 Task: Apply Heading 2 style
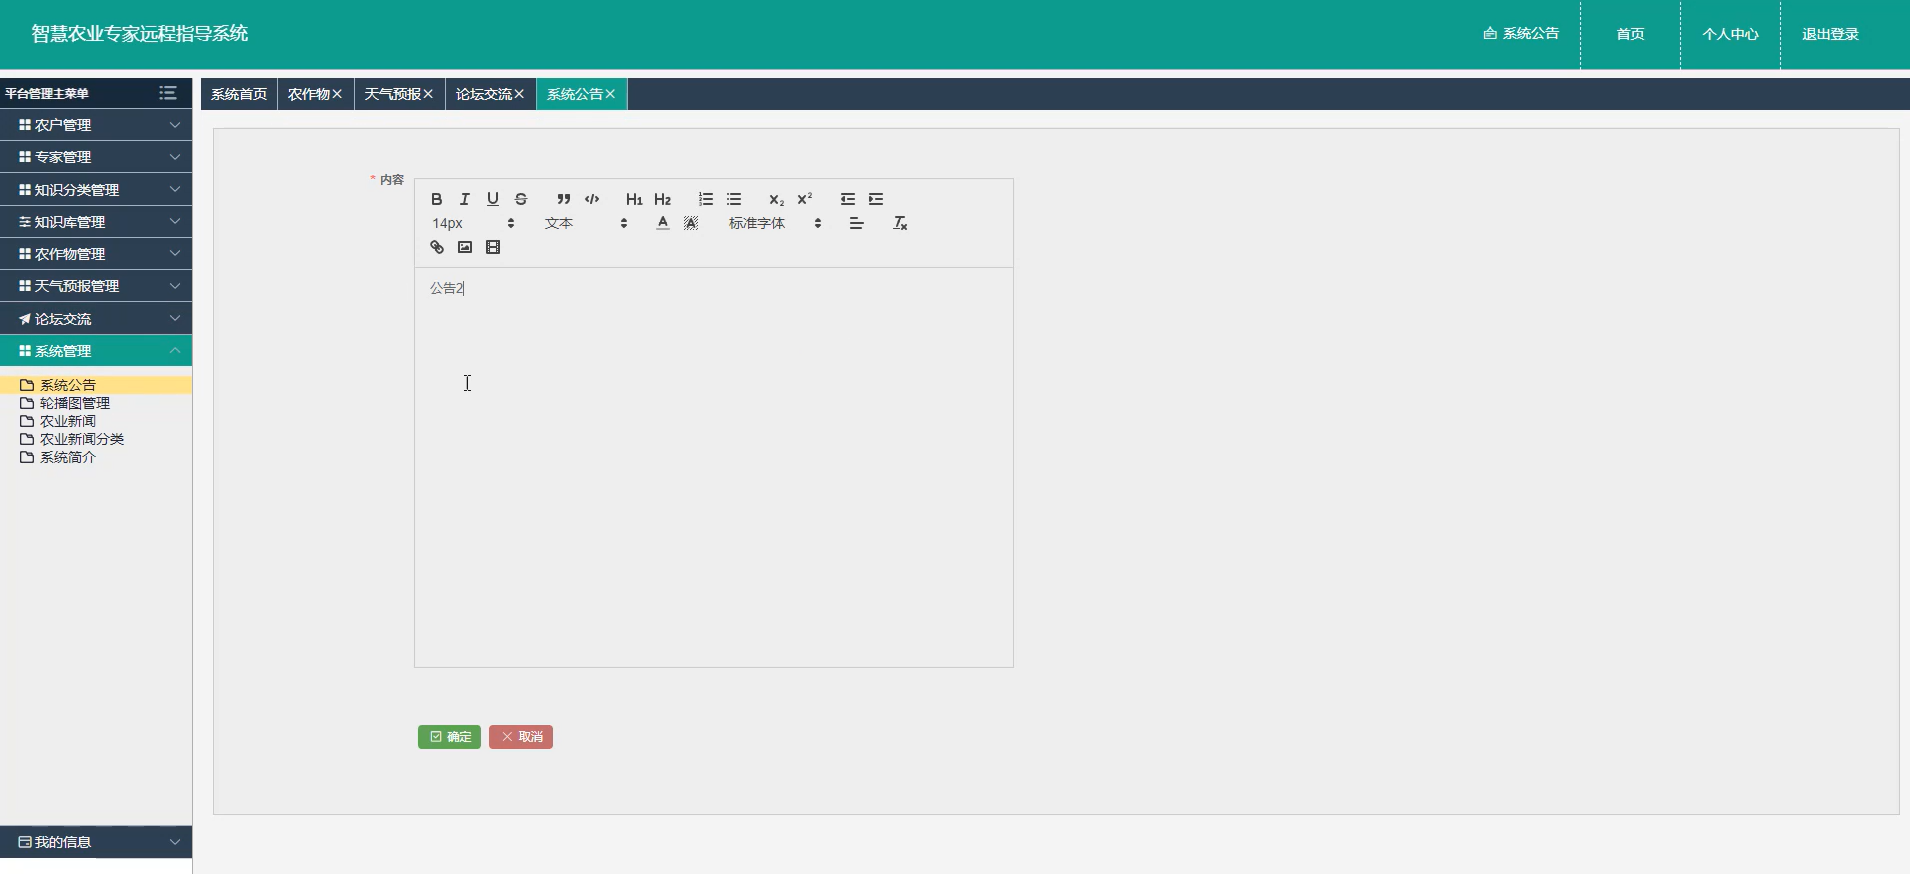click(662, 199)
